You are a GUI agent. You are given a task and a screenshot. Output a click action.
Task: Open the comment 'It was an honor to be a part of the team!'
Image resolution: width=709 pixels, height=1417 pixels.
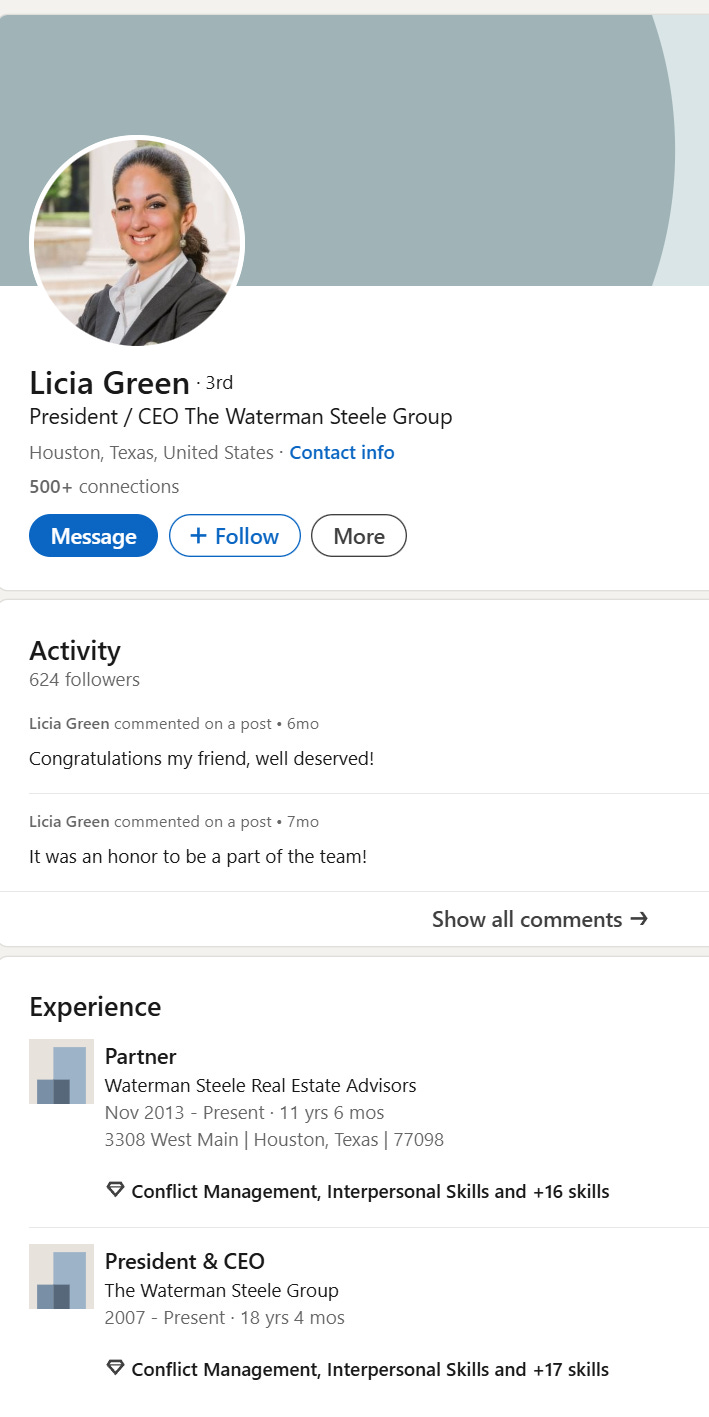pyautogui.click(x=198, y=857)
